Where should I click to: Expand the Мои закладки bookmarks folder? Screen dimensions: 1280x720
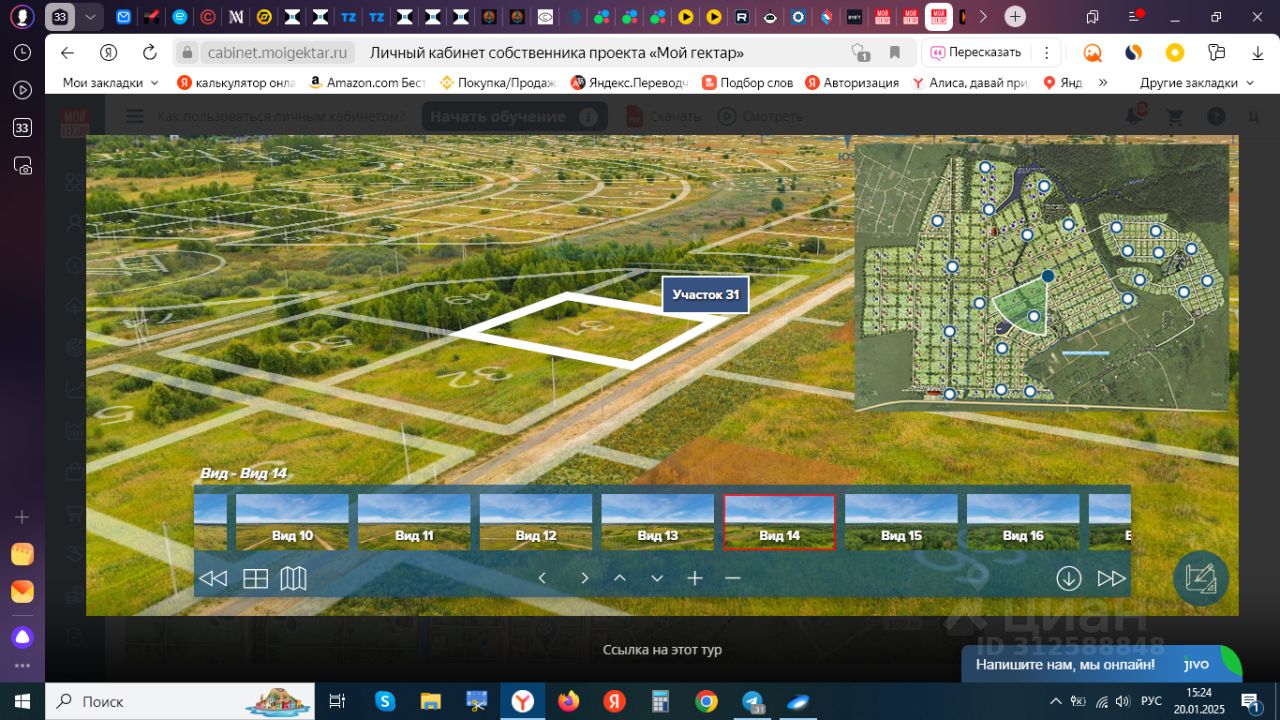(x=110, y=83)
